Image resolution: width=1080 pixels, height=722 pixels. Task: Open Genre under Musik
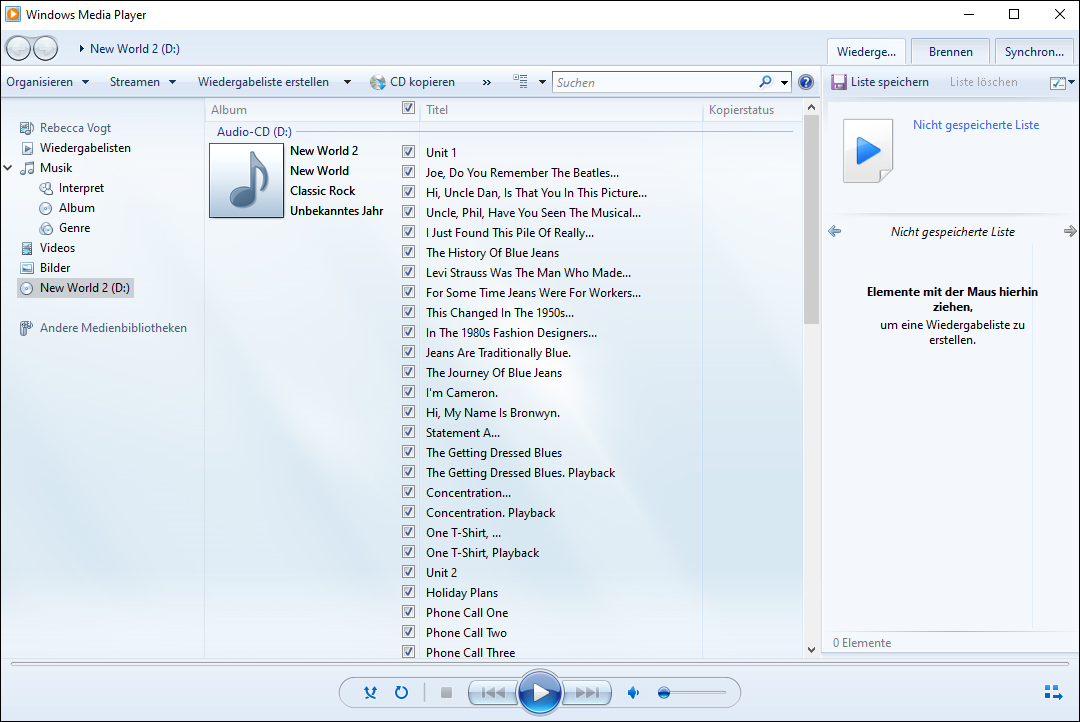click(74, 228)
